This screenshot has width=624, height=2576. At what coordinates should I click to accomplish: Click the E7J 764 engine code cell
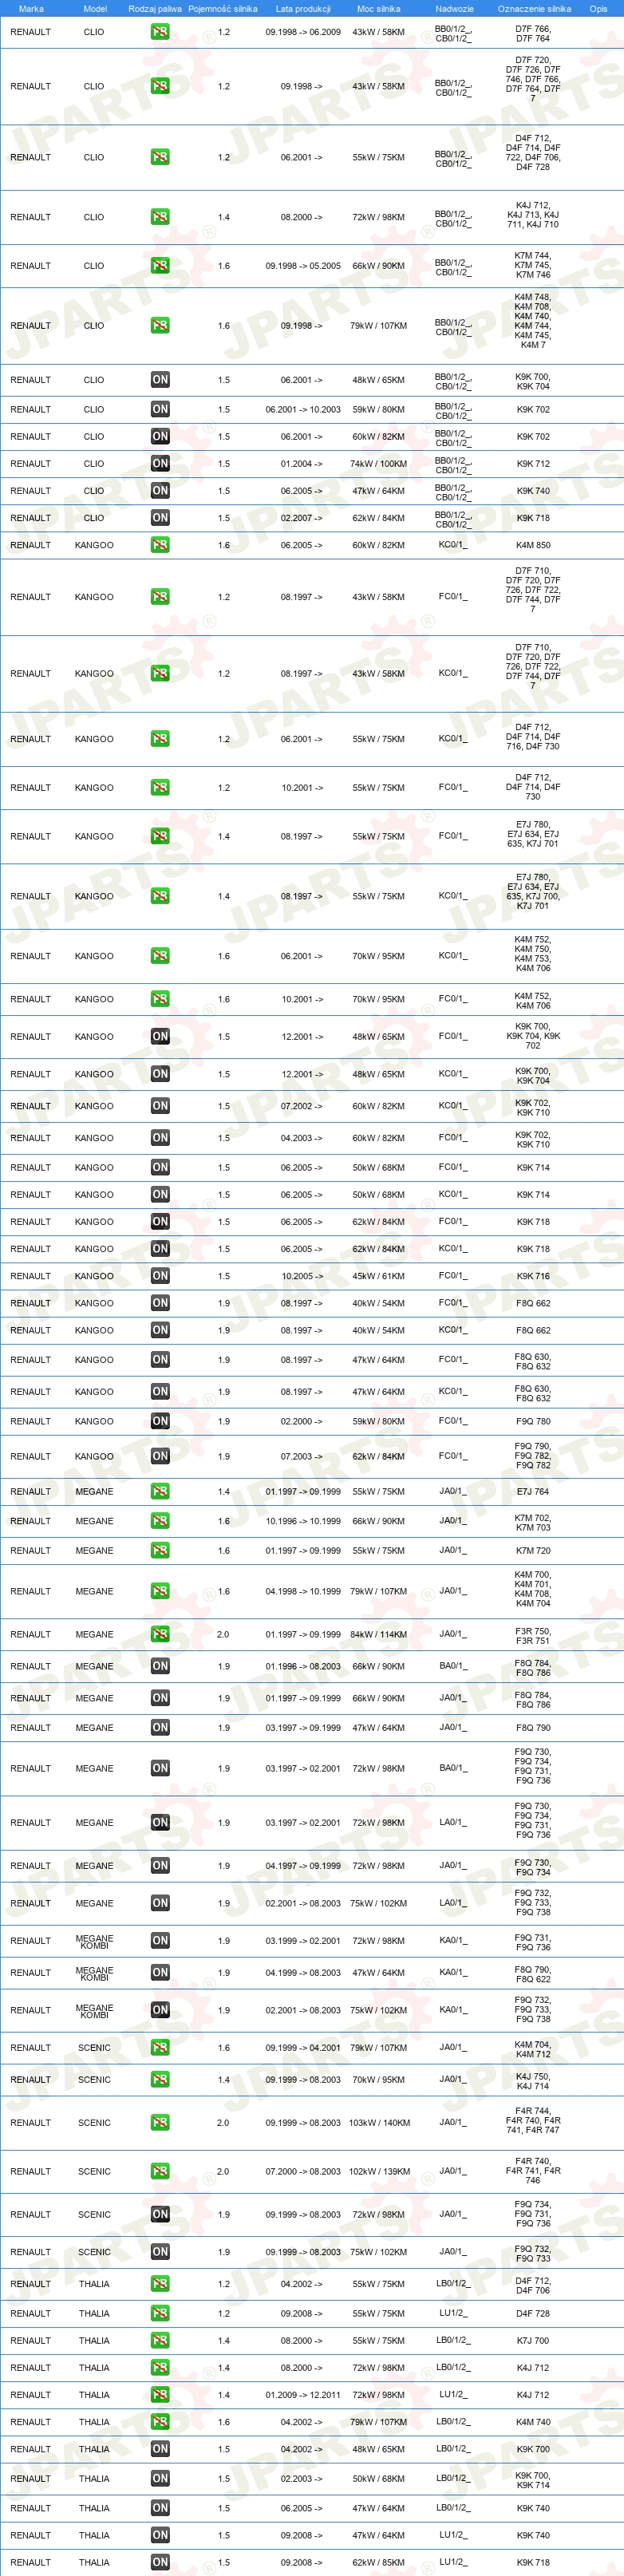(x=533, y=1491)
